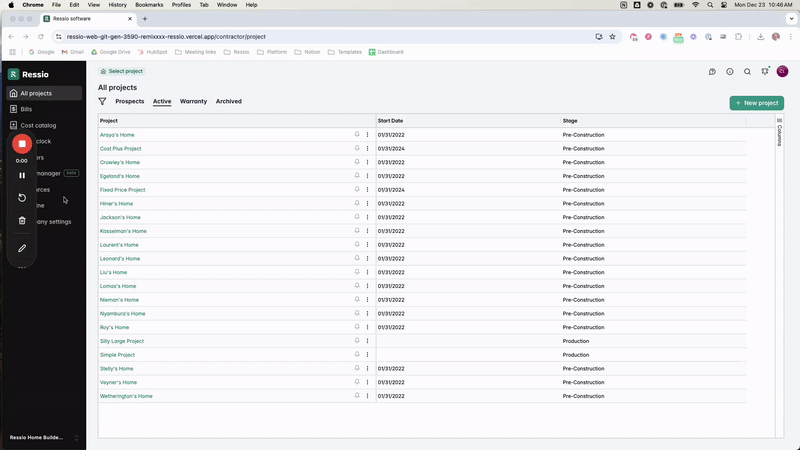This screenshot has height=450, width=800.
Task: Open the three-dot menu for Crowley's Home
Action: pyautogui.click(x=367, y=162)
